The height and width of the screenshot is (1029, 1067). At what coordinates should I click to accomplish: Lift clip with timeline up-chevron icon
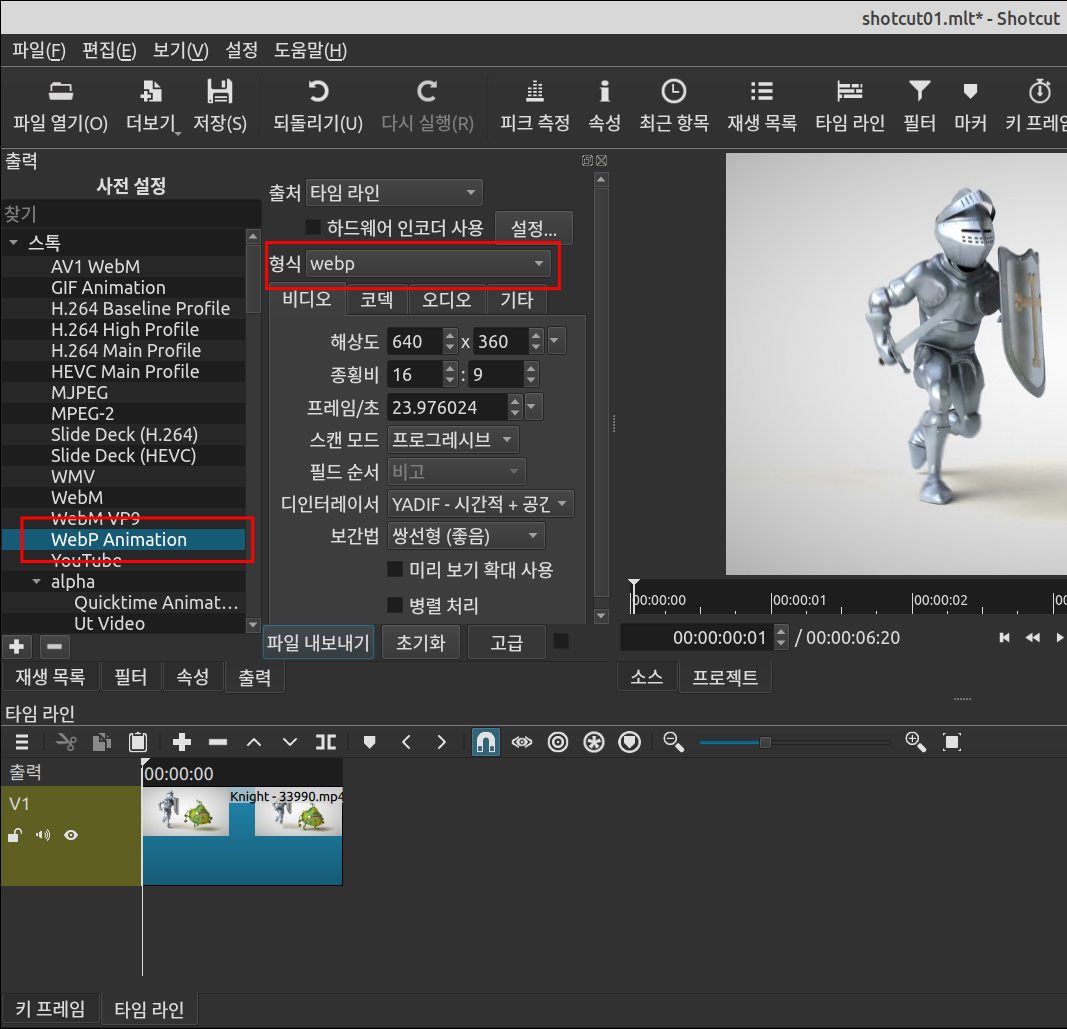point(254,742)
